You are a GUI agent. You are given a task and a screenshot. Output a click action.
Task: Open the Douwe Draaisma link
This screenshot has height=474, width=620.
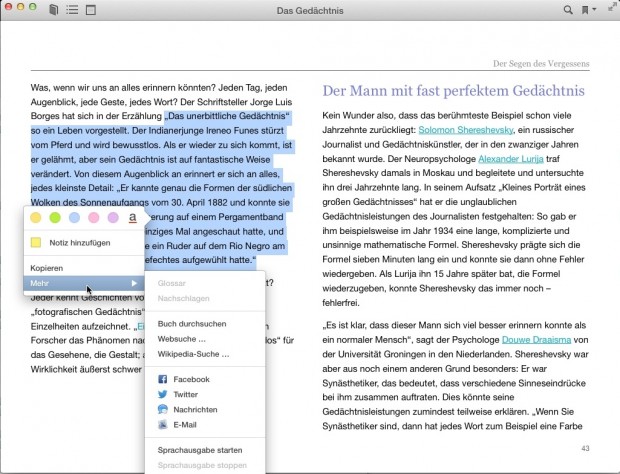point(536,340)
